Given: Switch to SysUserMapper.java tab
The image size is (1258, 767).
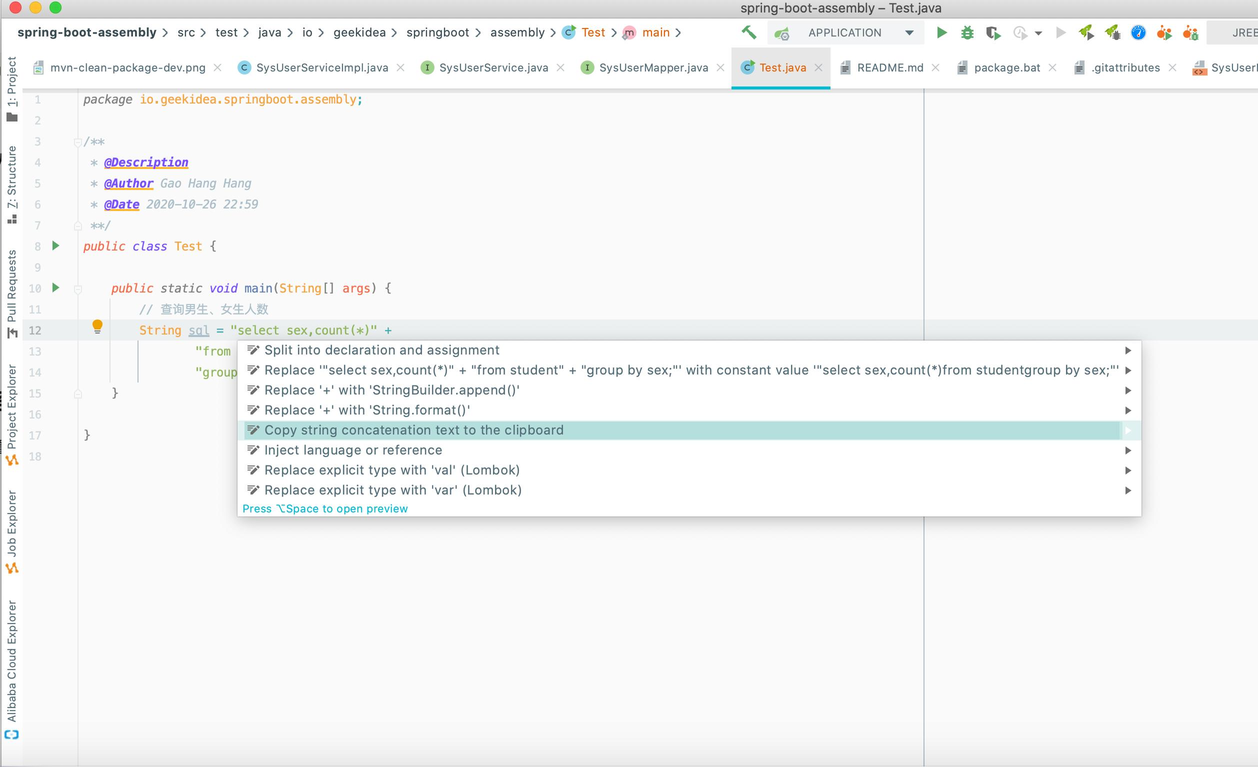Looking at the screenshot, I should [654, 68].
